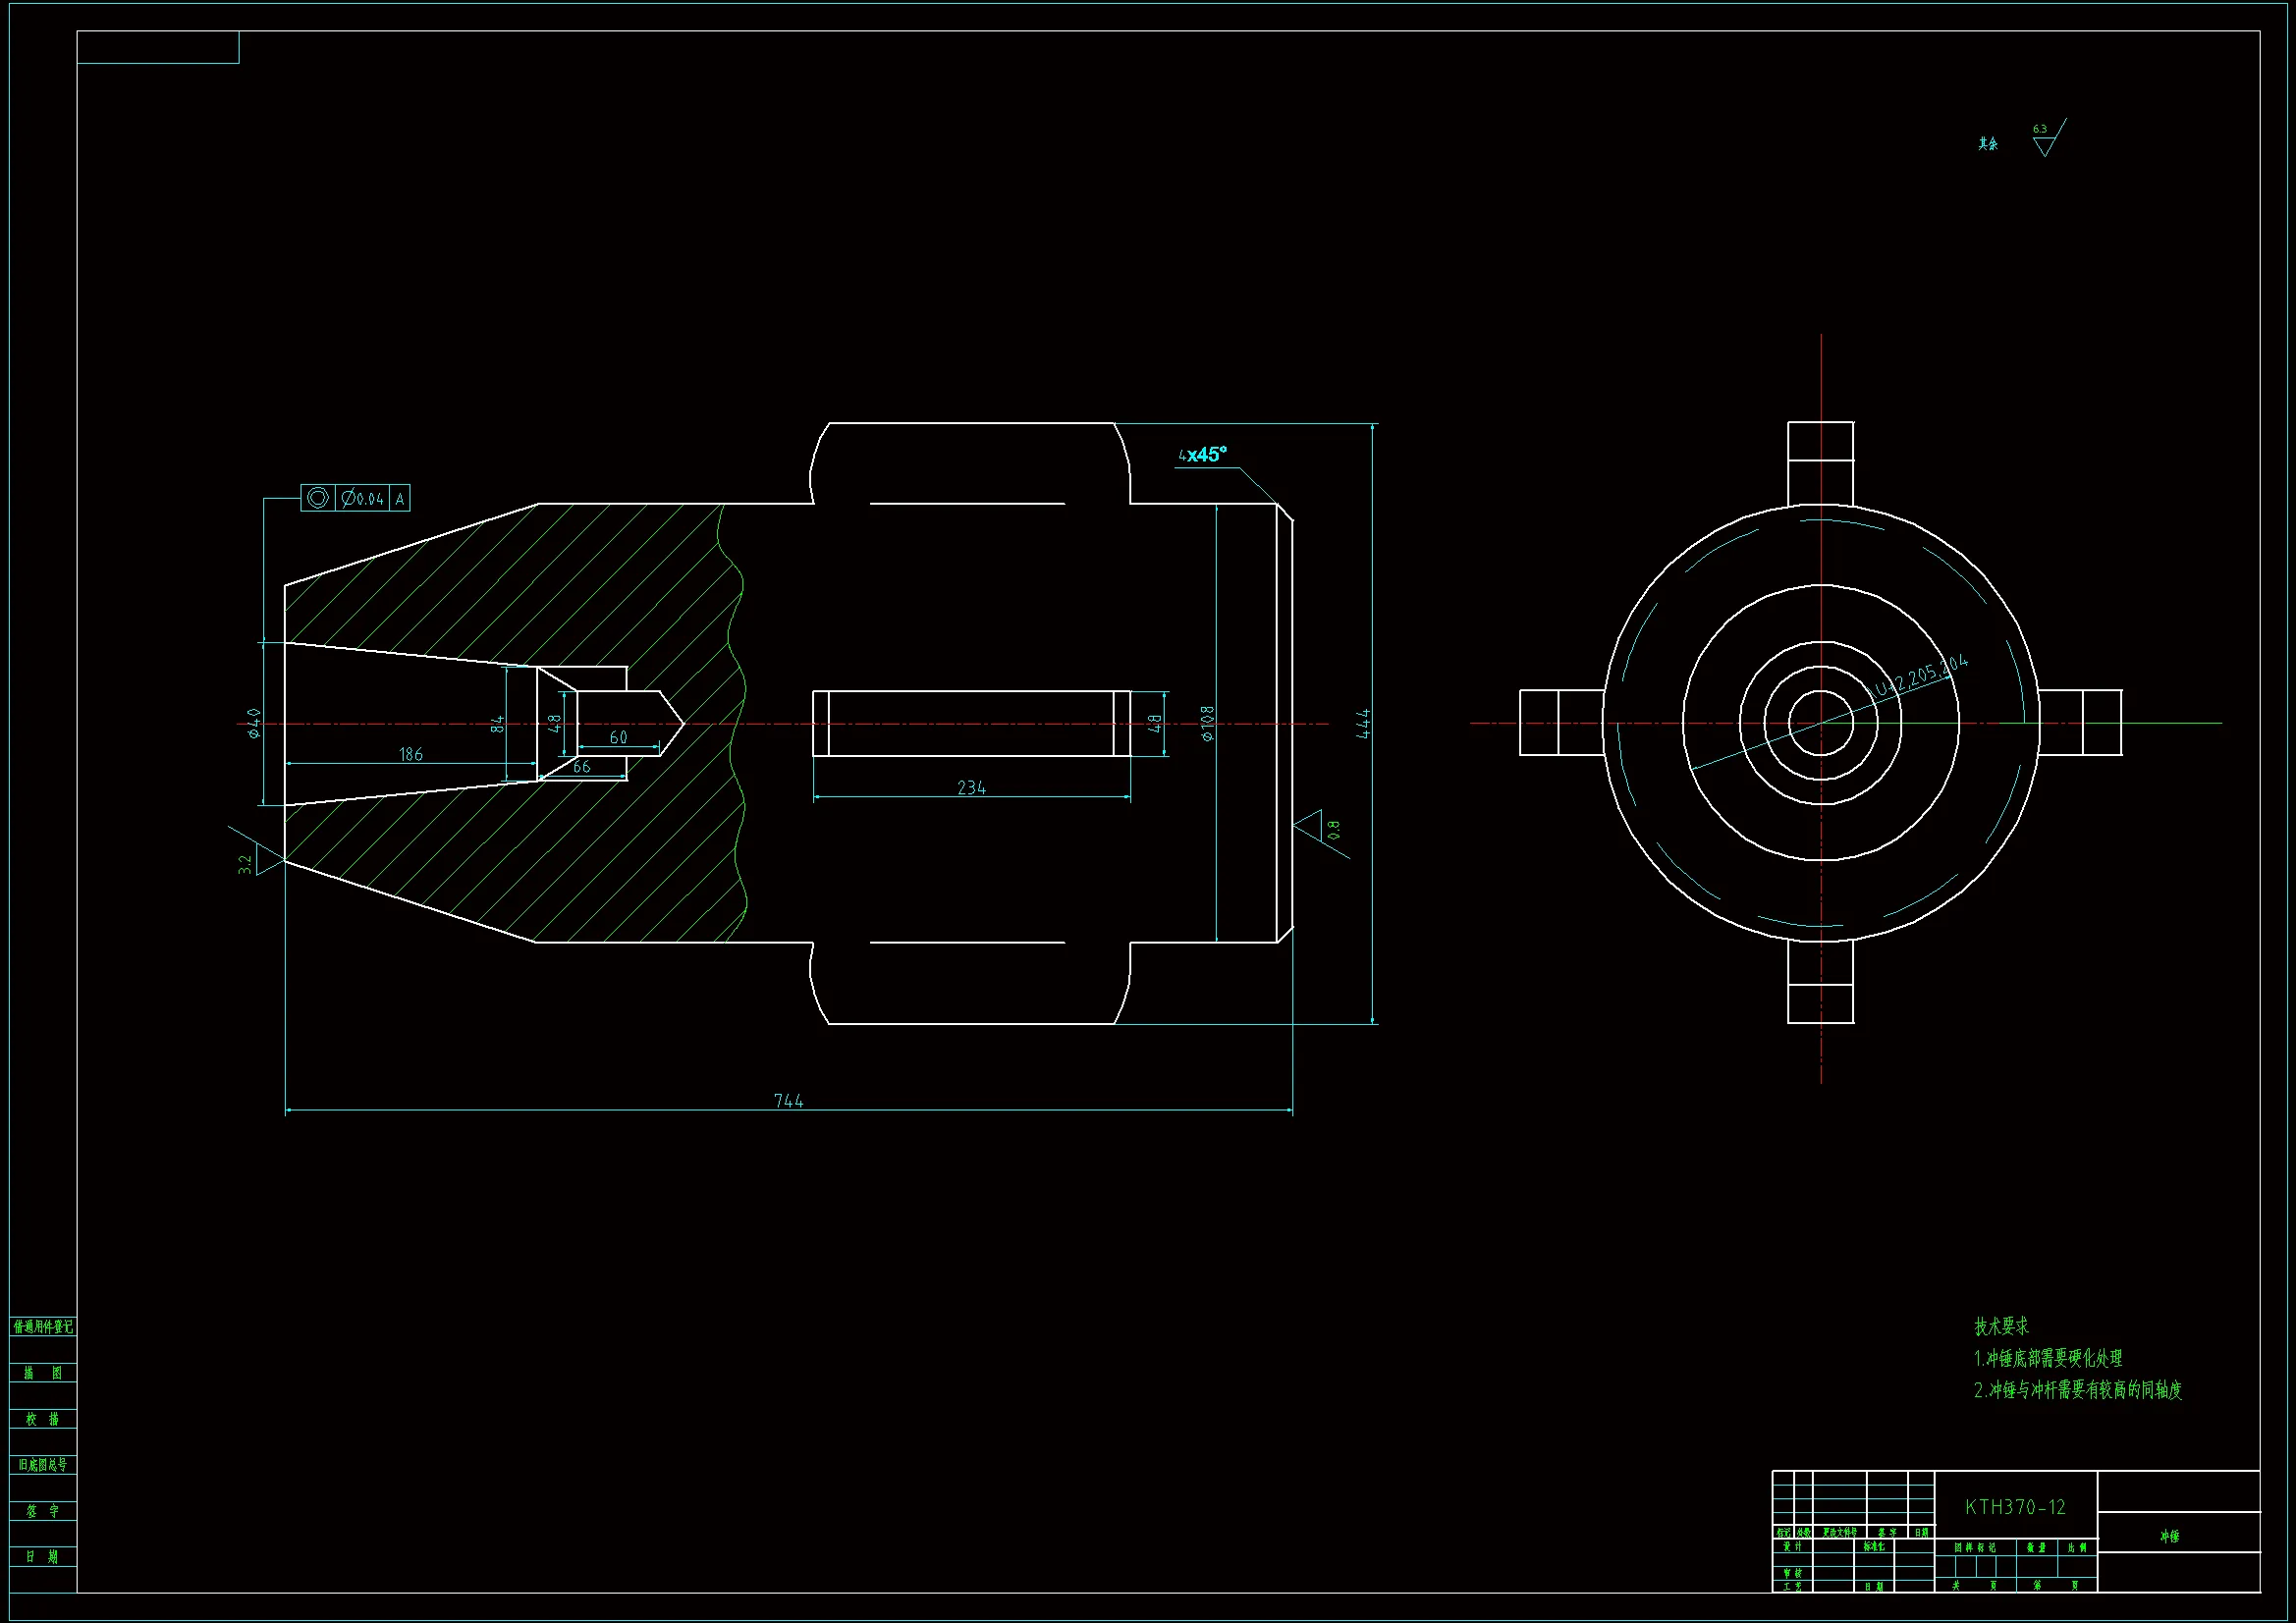The width and height of the screenshot is (2296, 1623).
Task: Select the 其余 label near roughness symbol
Action: point(1988,144)
